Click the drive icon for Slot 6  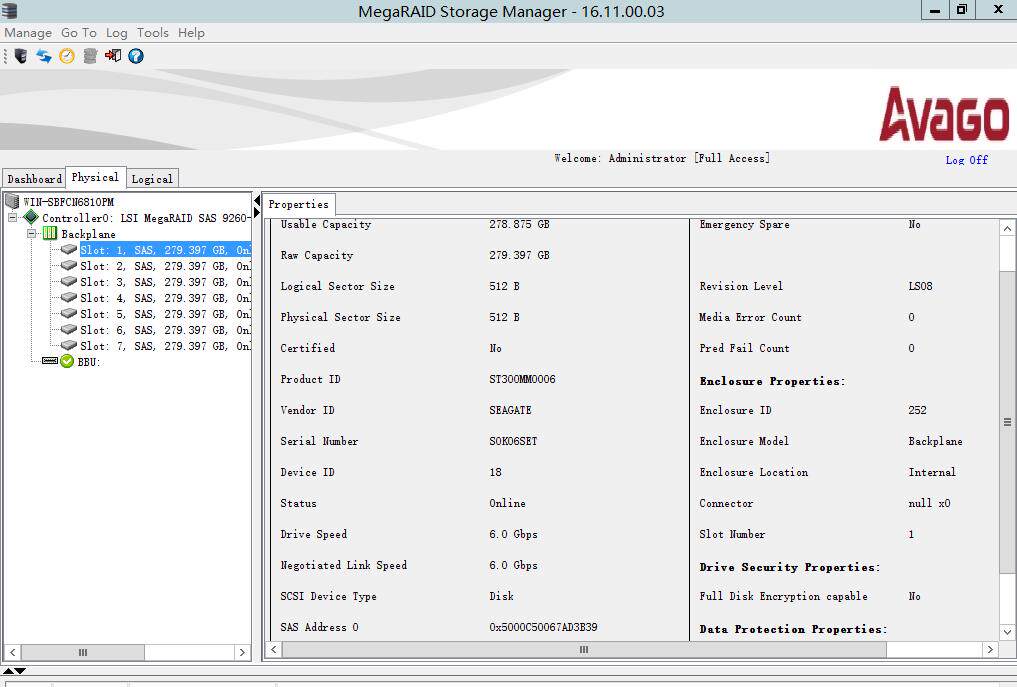click(69, 330)
